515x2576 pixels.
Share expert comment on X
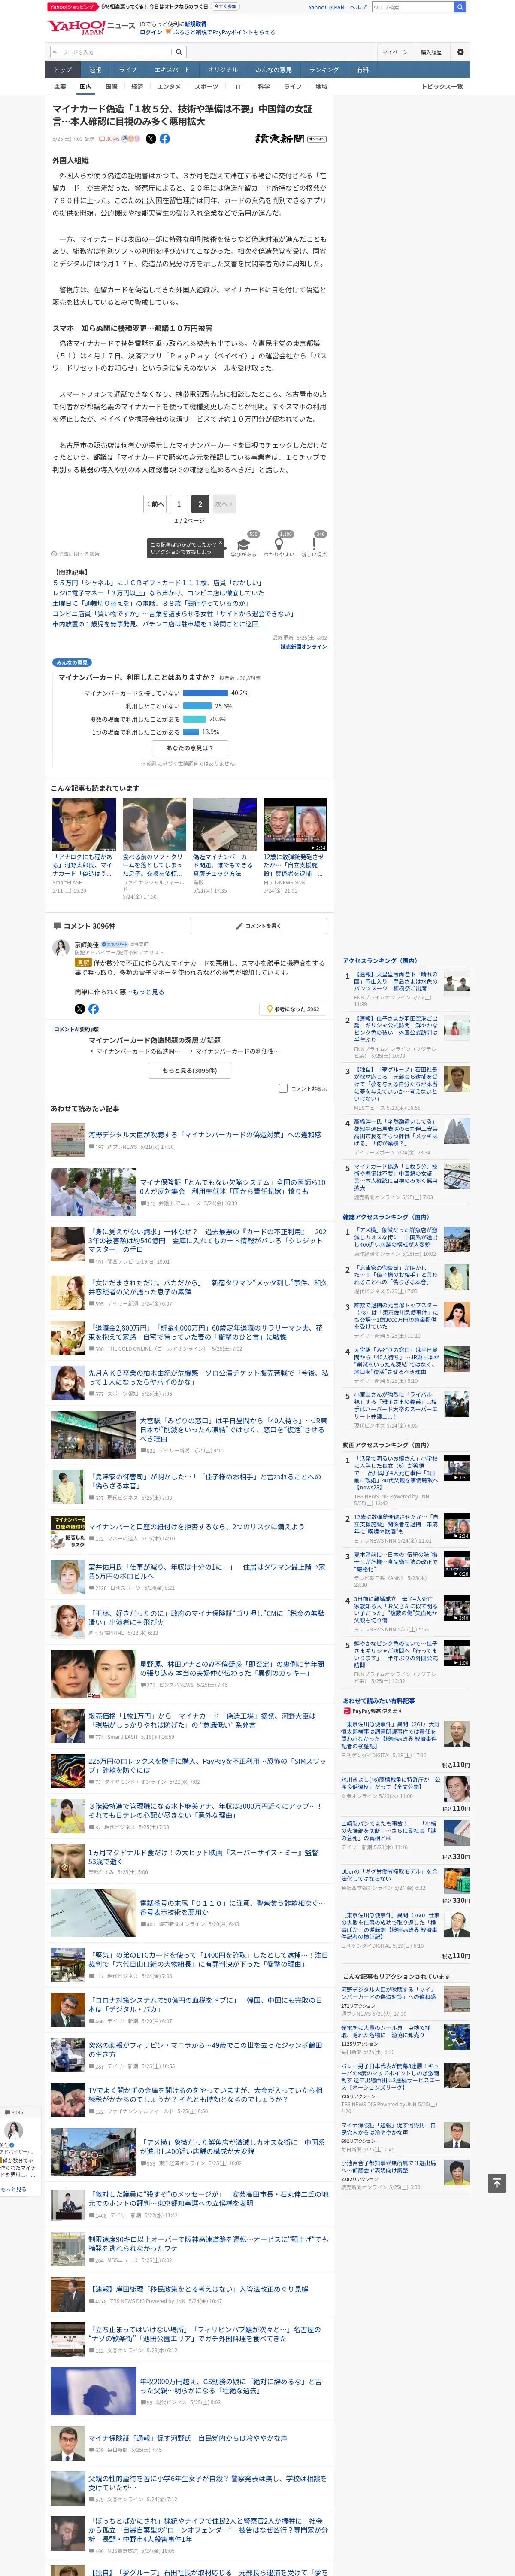coord(80,1009)
